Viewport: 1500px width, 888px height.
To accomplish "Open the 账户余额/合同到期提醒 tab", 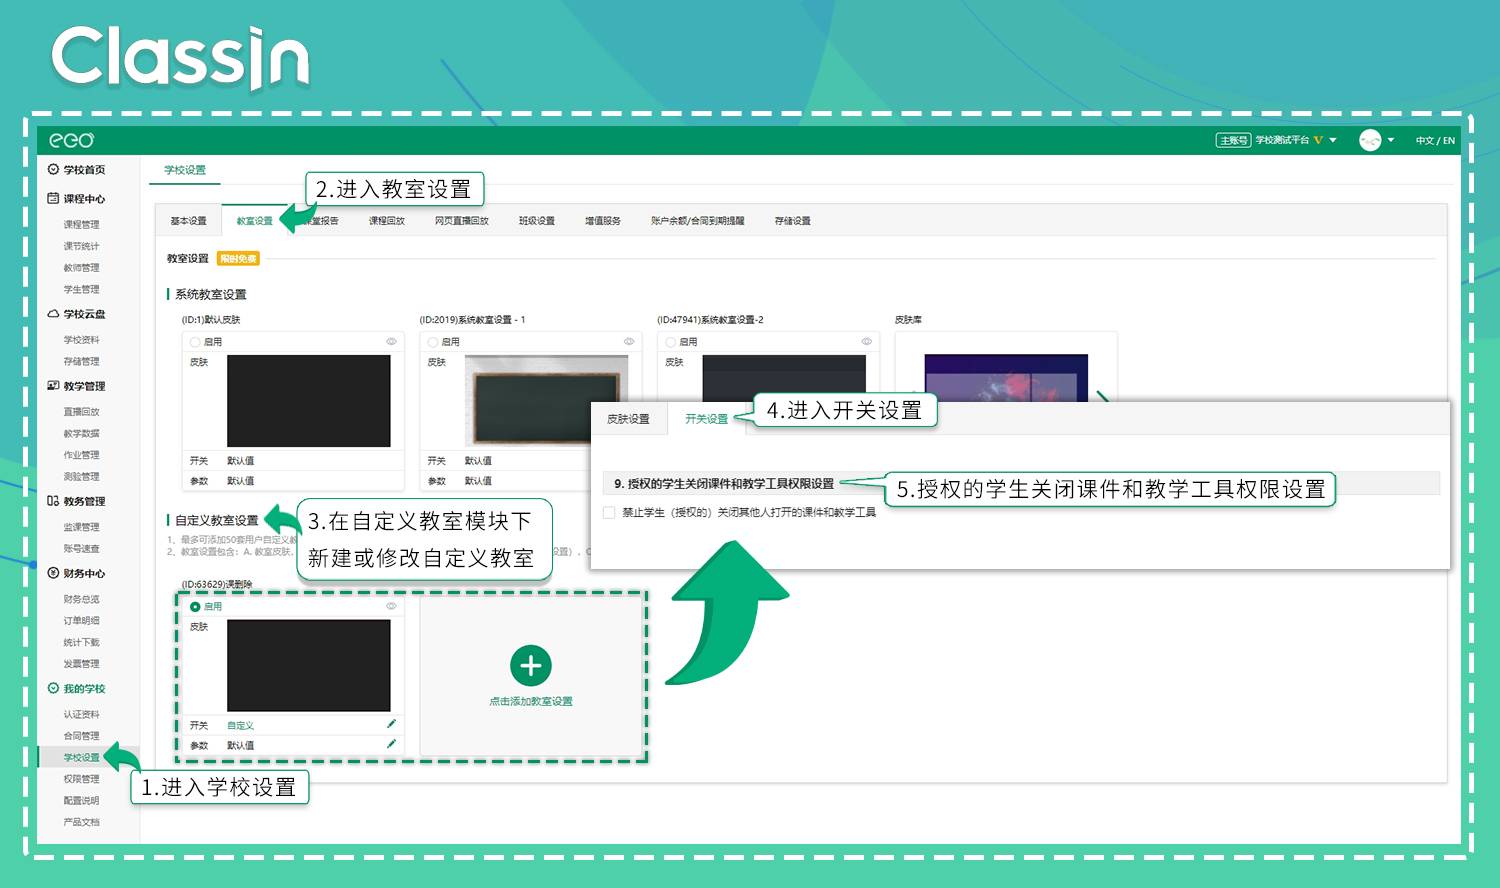I will point(698,221).
